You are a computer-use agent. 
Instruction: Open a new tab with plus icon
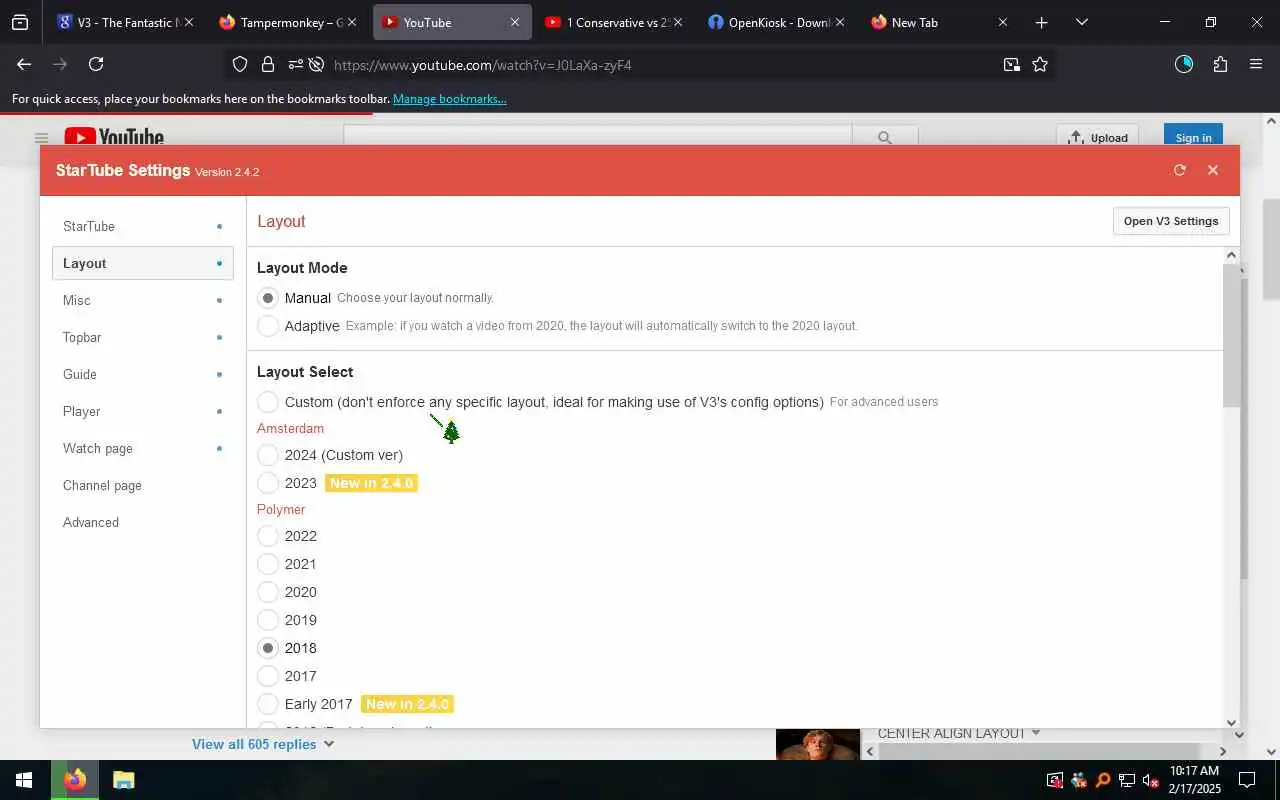(x=1041, y=22)
